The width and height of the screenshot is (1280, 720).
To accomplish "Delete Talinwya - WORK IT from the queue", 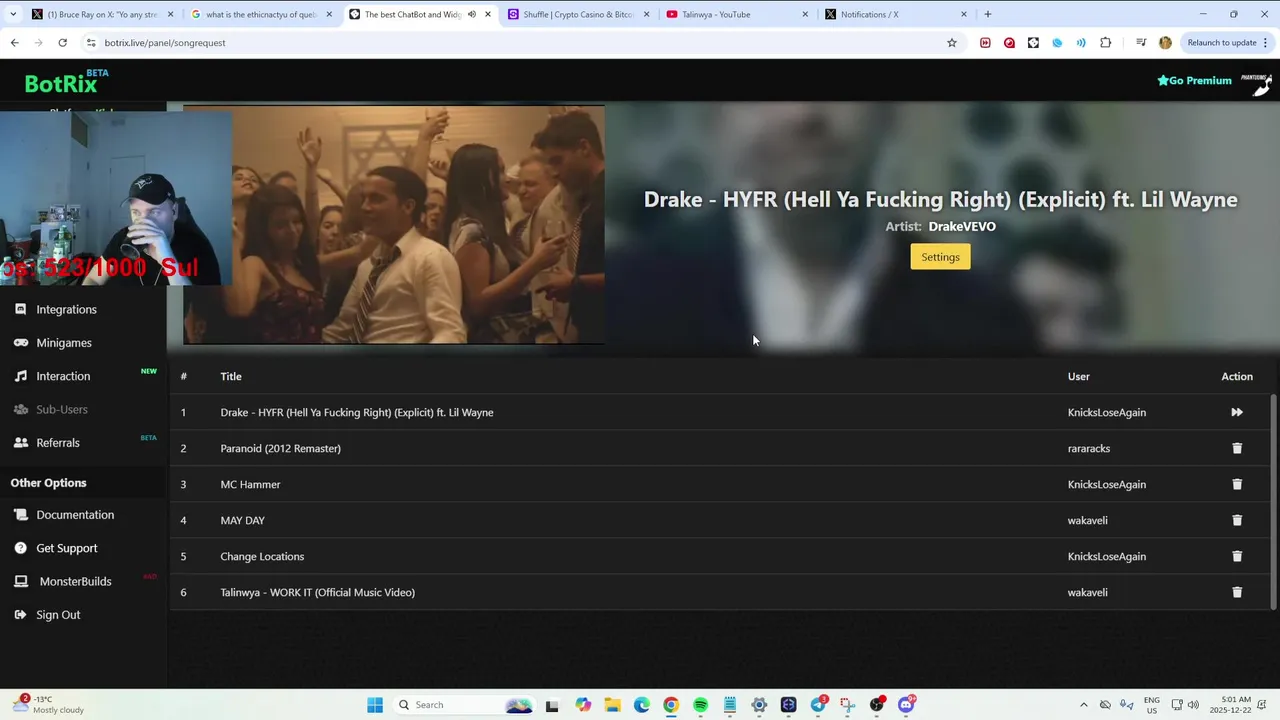I will coord(1237,592).
